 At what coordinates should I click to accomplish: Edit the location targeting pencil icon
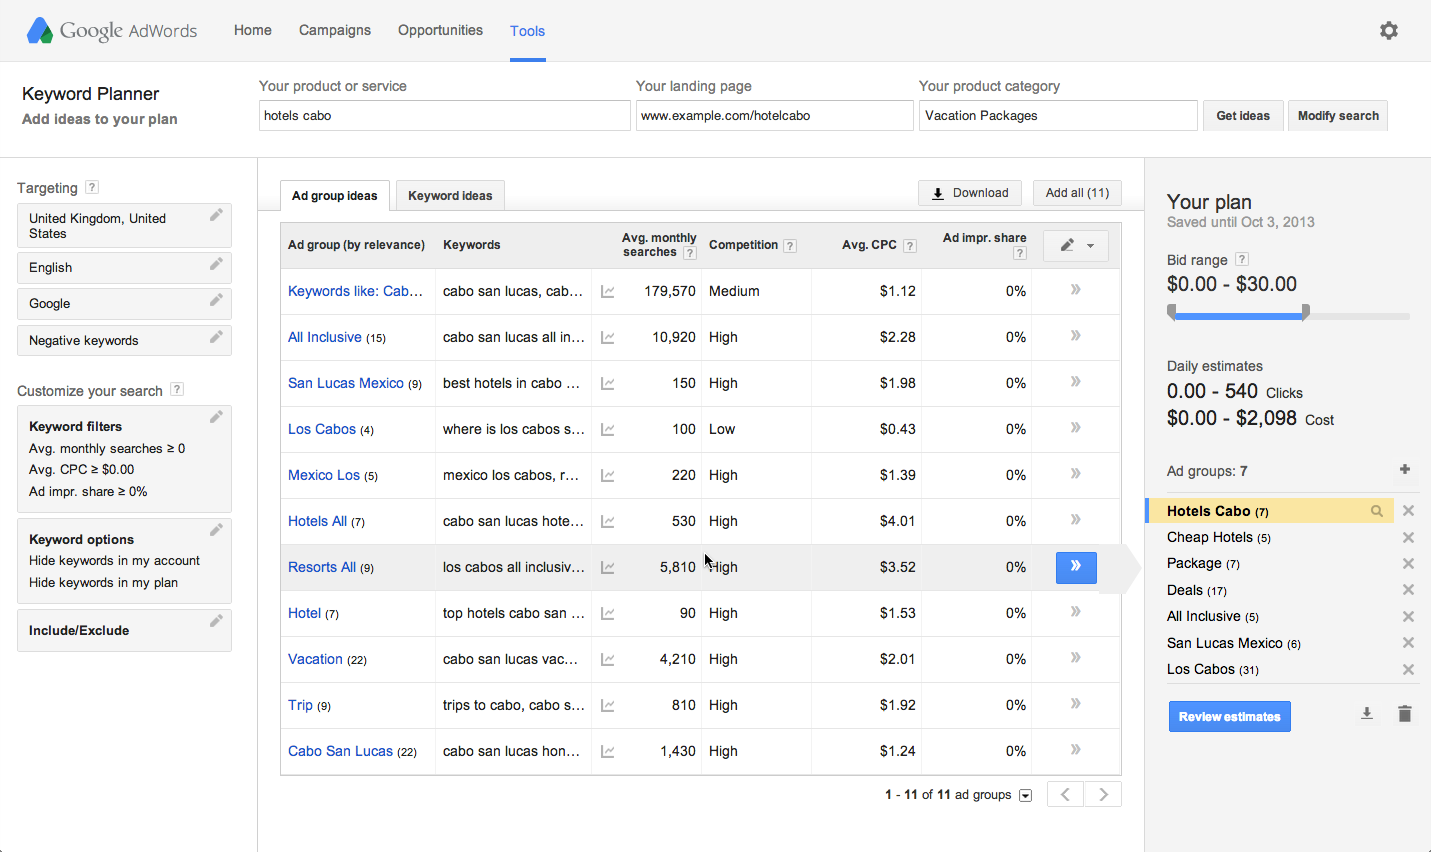coord(216,215)
